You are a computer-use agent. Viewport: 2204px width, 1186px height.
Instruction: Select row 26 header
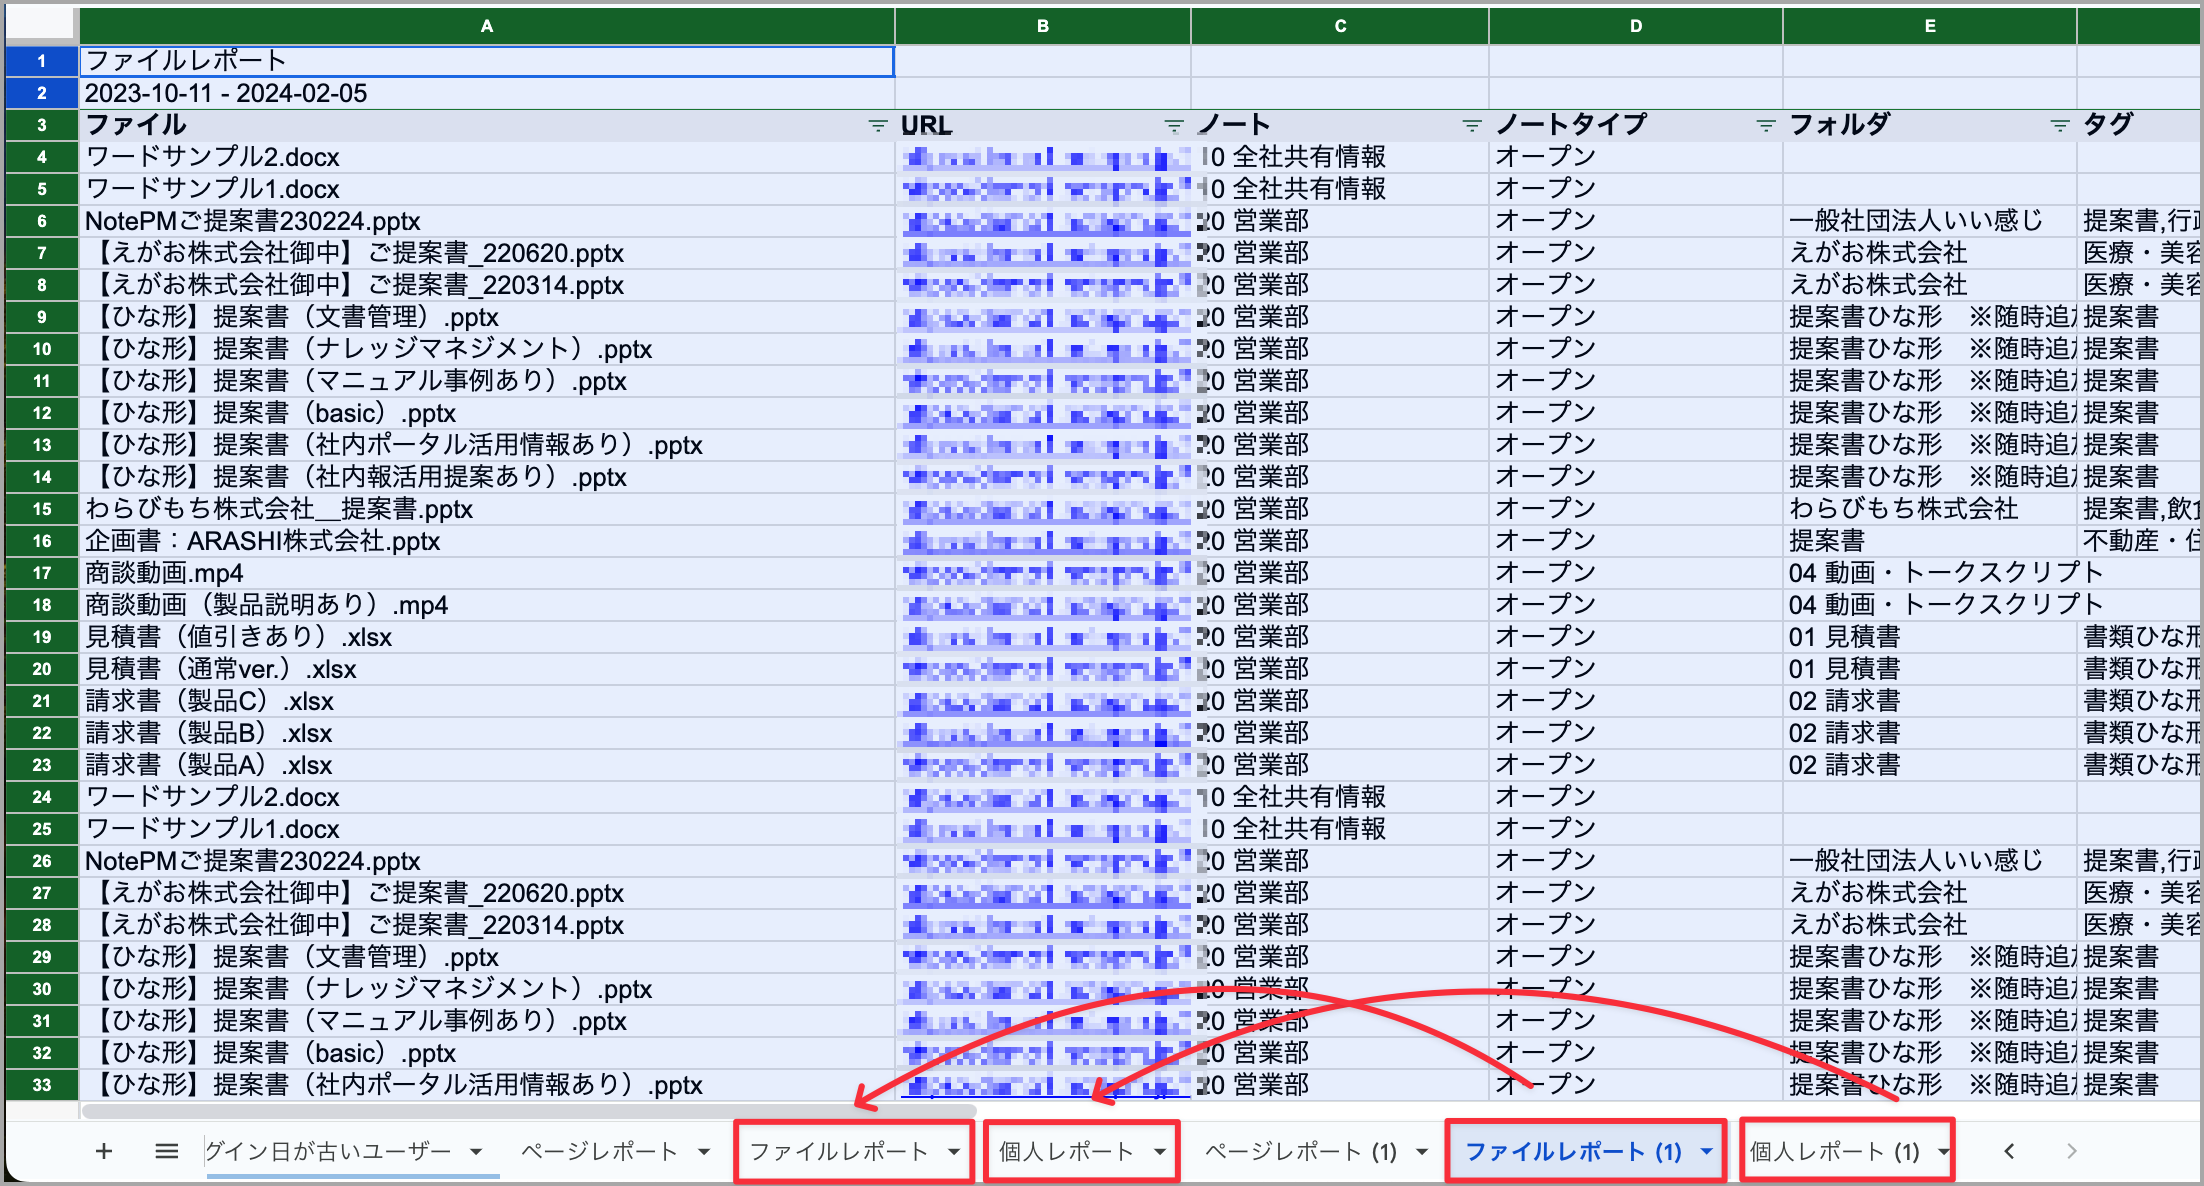point(41,861)
